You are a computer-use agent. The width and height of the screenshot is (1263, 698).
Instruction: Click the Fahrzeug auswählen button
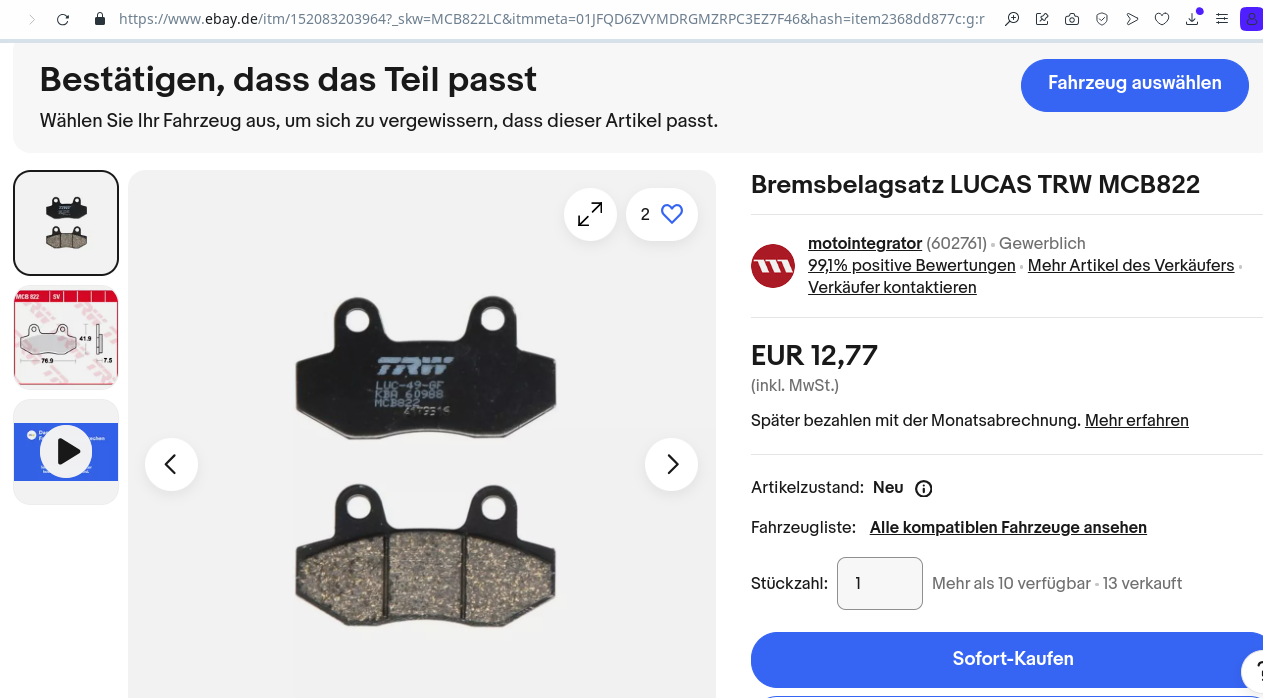tap(1135, 84)
